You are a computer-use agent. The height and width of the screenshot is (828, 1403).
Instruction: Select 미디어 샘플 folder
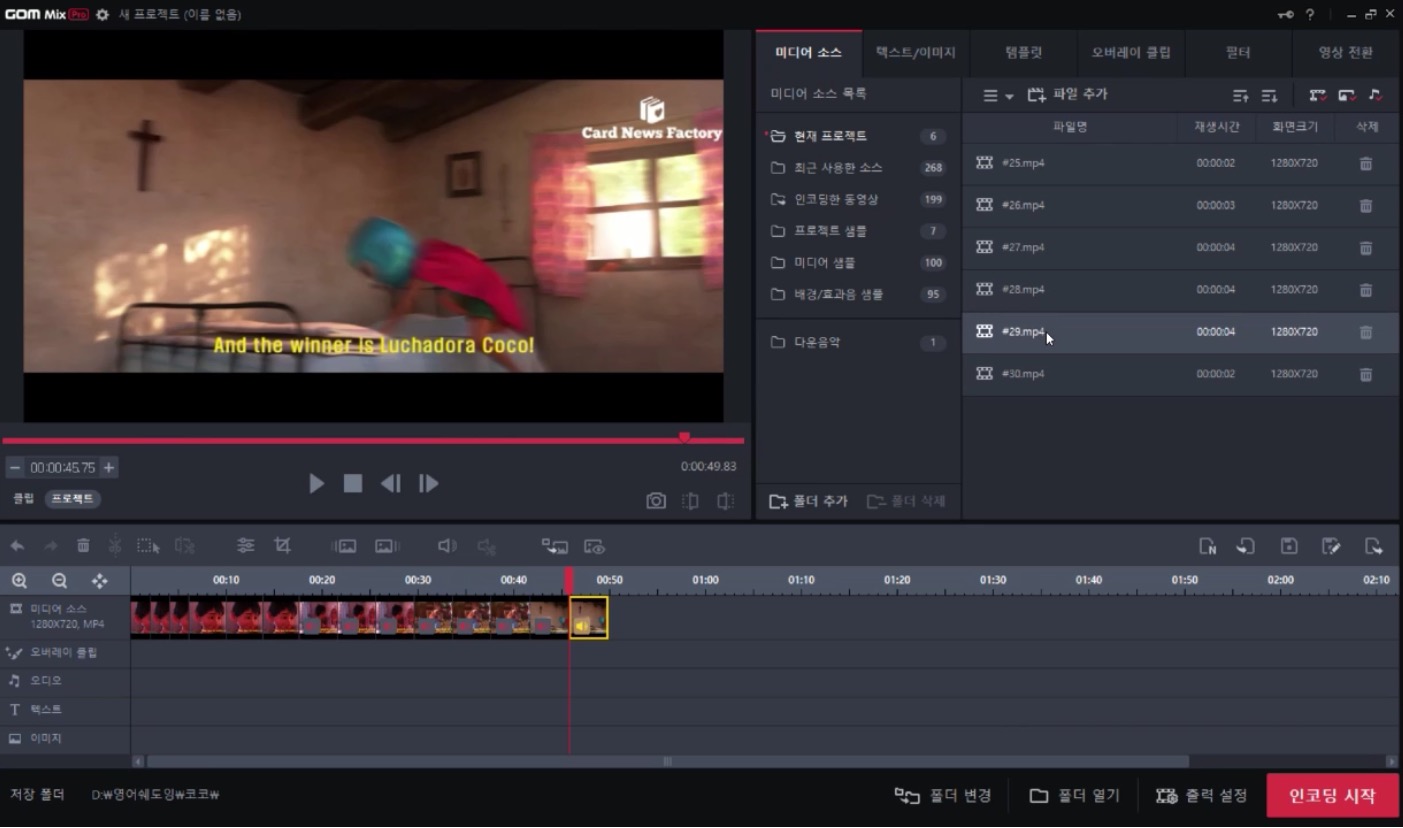click(x=858, y=263)
